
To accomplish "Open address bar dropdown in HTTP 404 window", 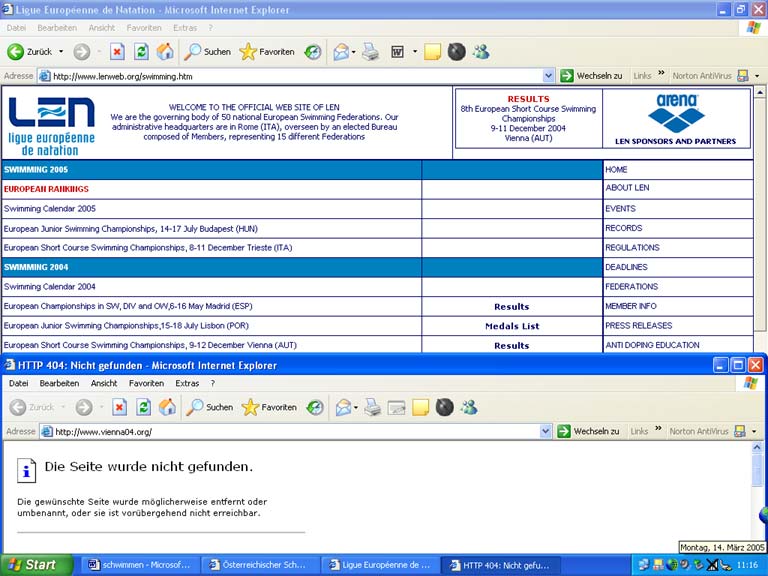I will (x=545, y=431).
